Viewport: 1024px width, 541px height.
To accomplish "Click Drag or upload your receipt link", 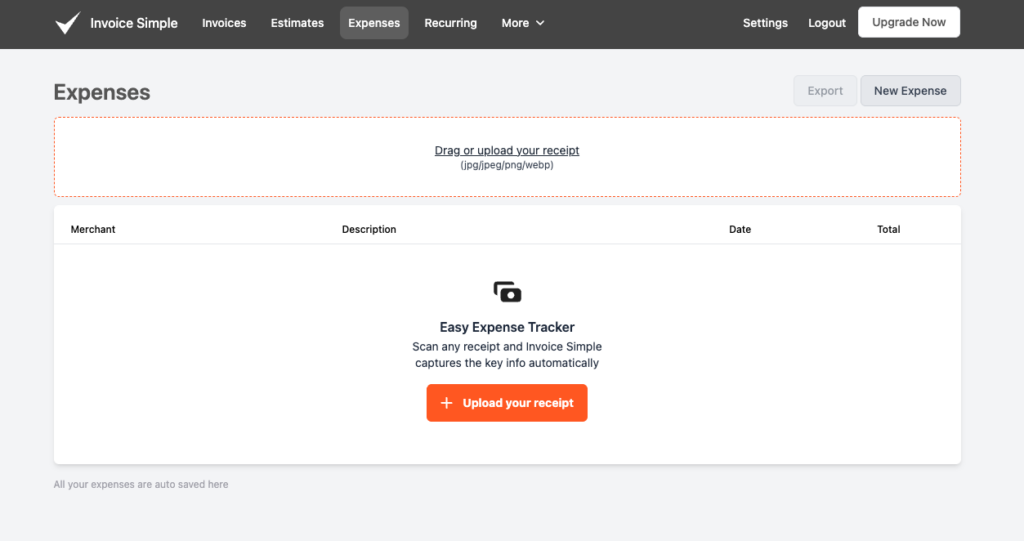I will [507, 150].
